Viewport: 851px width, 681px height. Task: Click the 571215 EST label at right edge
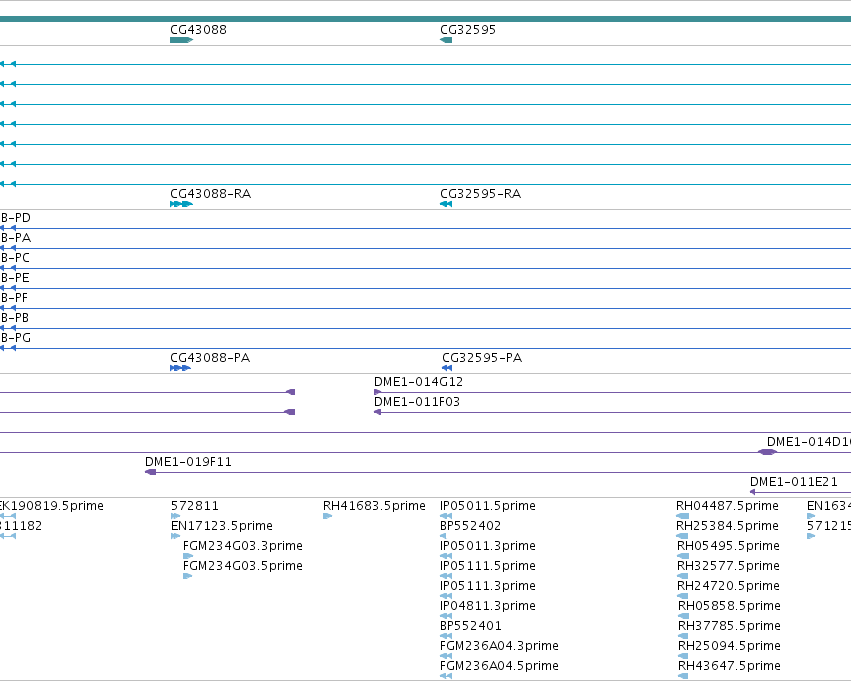pos(829,526)
